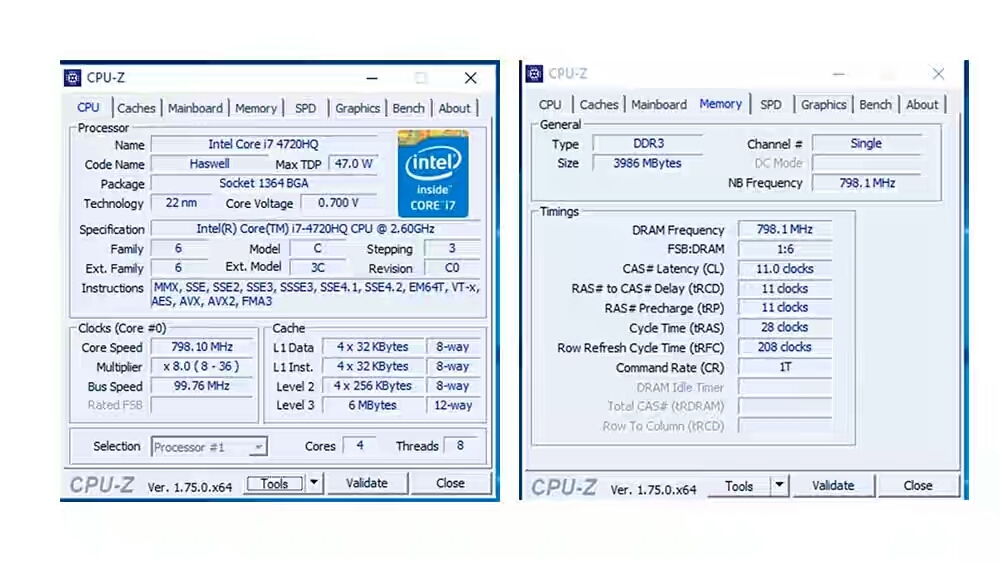Viewport: 1000px width, 562px height.
Task: Open the Processor #1 selection dropdown
Action: pyautogui.click(x=209, y=447)
